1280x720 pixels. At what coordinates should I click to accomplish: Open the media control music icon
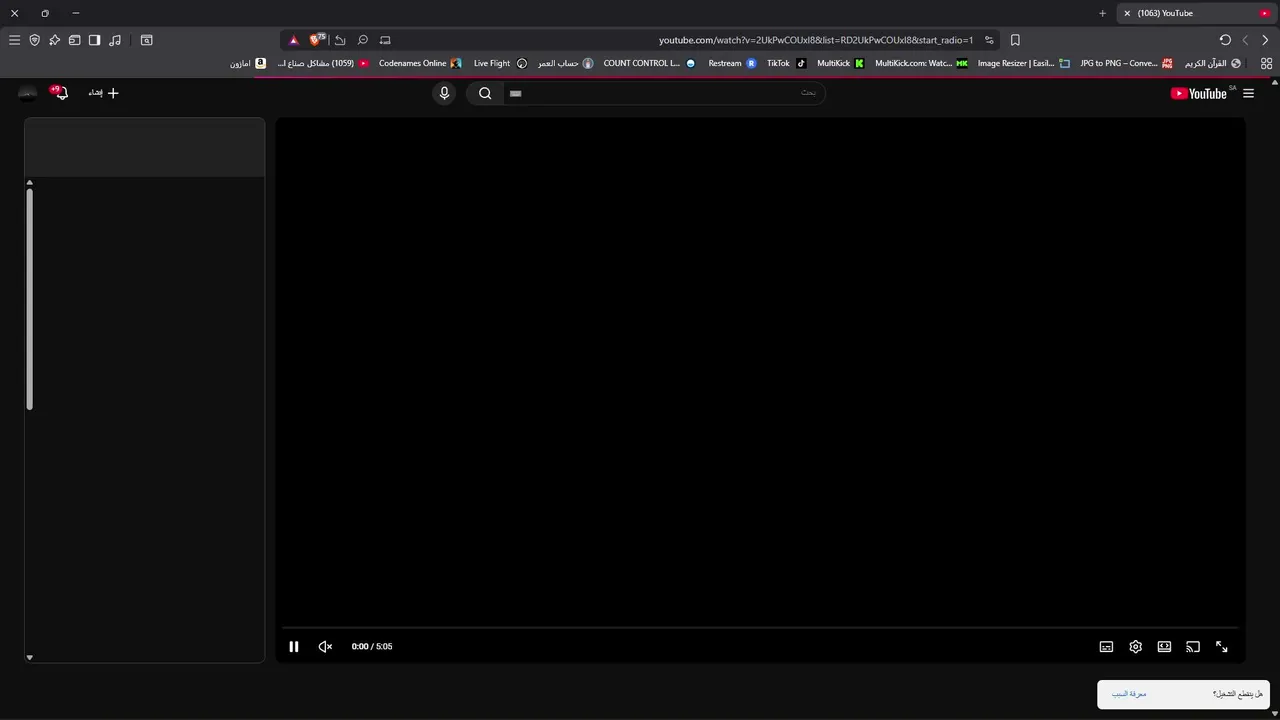(115, 40)
